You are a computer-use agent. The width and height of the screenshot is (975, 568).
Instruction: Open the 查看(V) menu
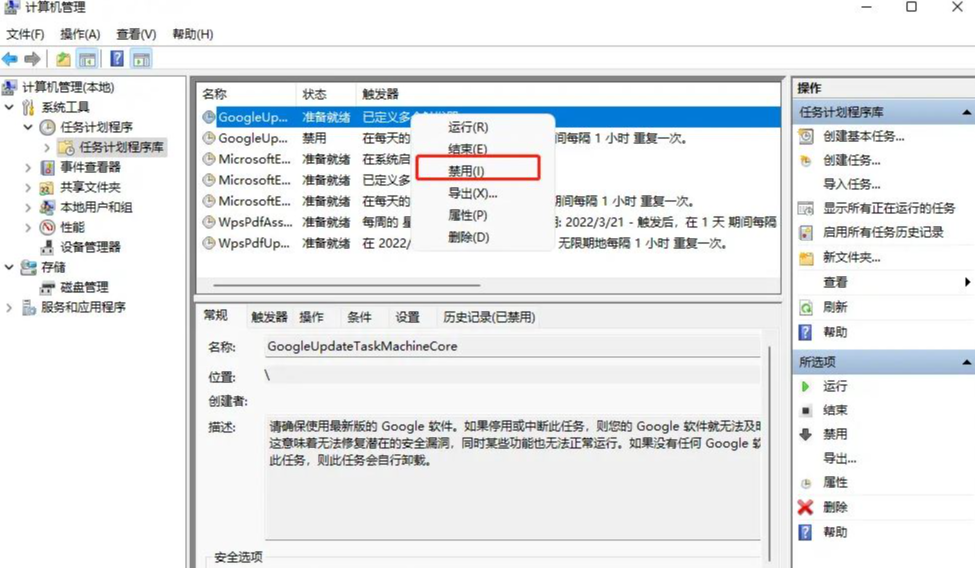136,34
